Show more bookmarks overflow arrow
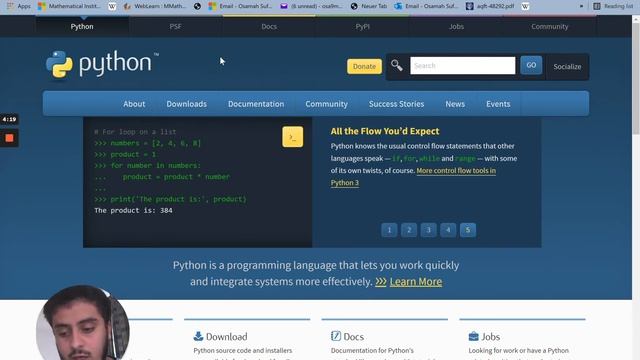This screenshot has width=640, height=360. click(581, 6)
